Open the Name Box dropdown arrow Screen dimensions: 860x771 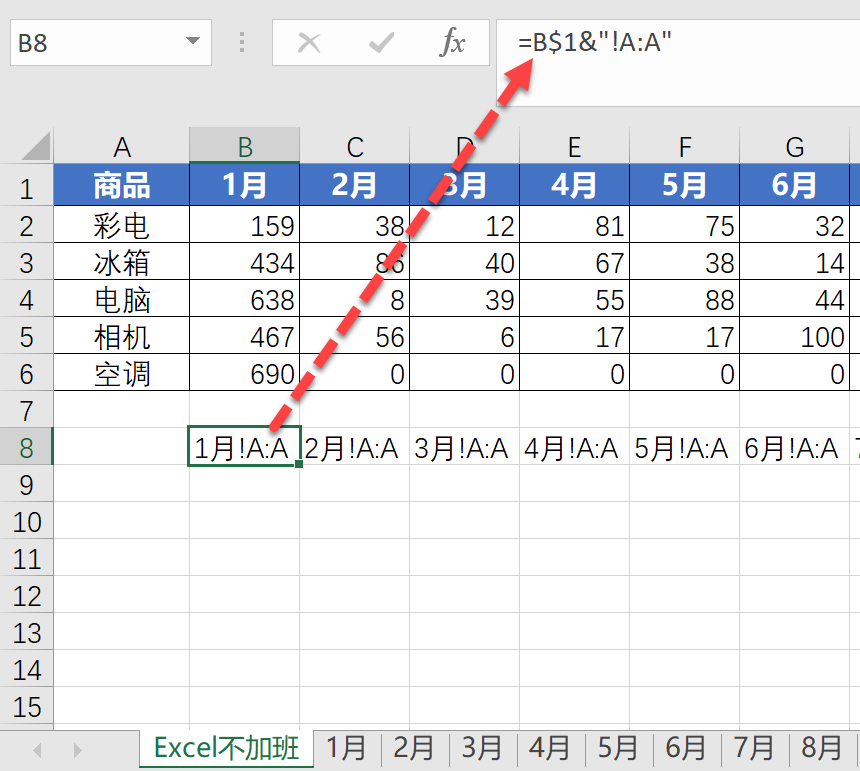point(193,41)
